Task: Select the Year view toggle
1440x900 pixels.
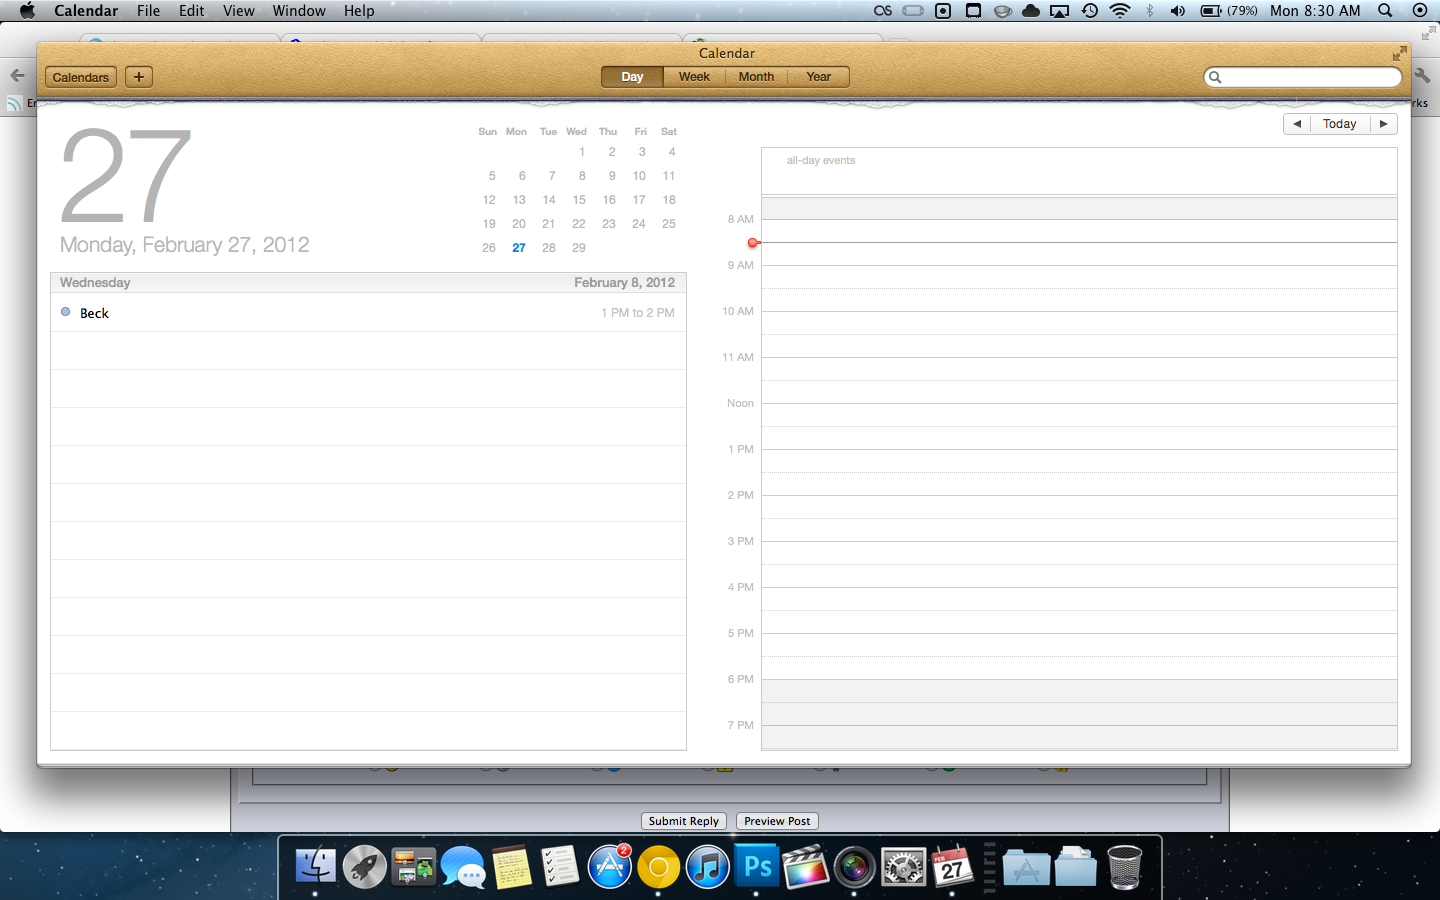Action: [818, 76]
